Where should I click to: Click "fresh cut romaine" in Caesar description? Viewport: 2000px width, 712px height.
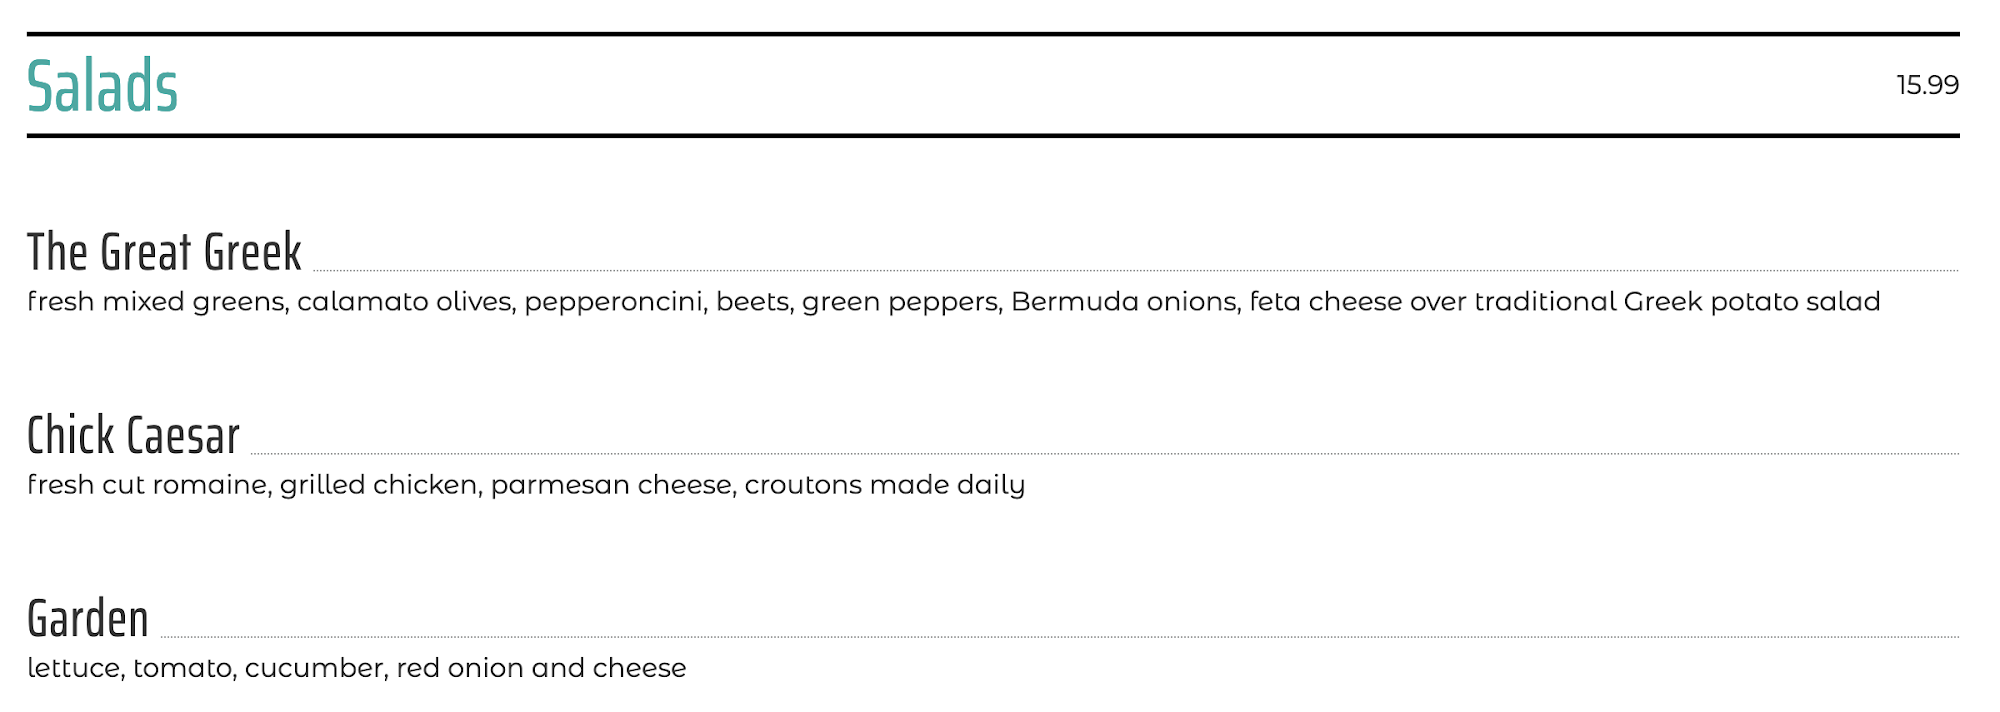148,485
